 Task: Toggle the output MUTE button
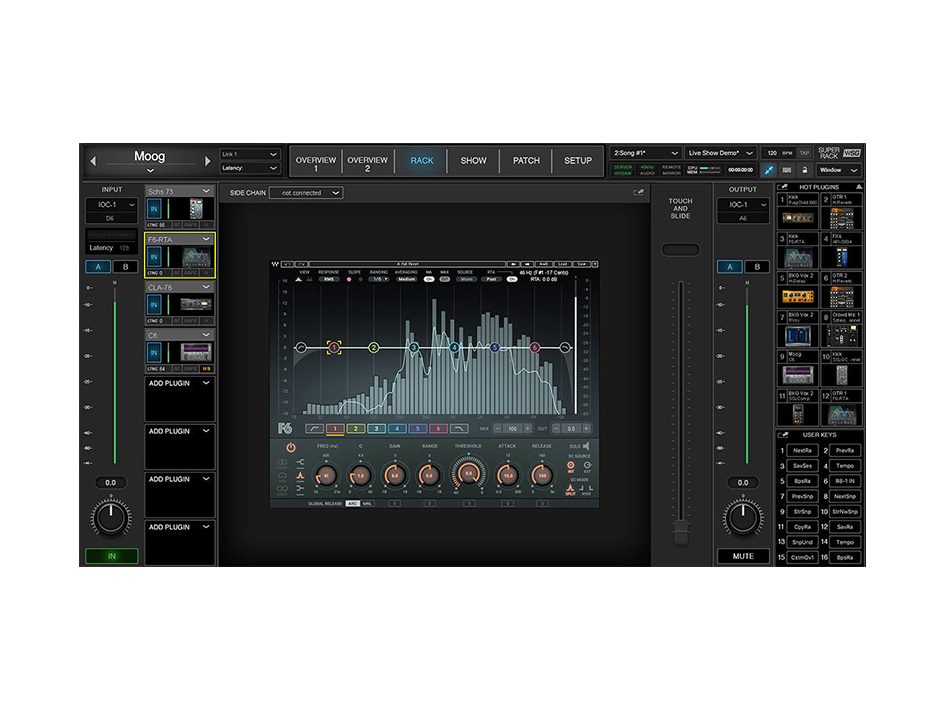pyautogui.click(x=743, y=556)
